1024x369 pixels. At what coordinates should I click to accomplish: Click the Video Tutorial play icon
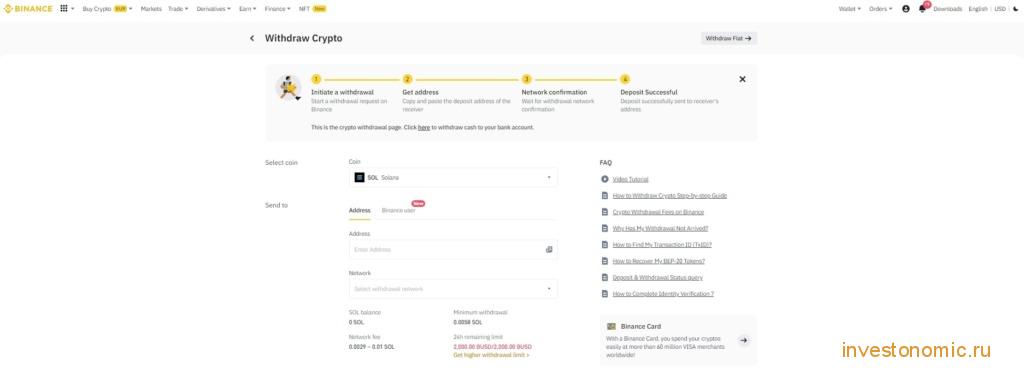[605, 179]
